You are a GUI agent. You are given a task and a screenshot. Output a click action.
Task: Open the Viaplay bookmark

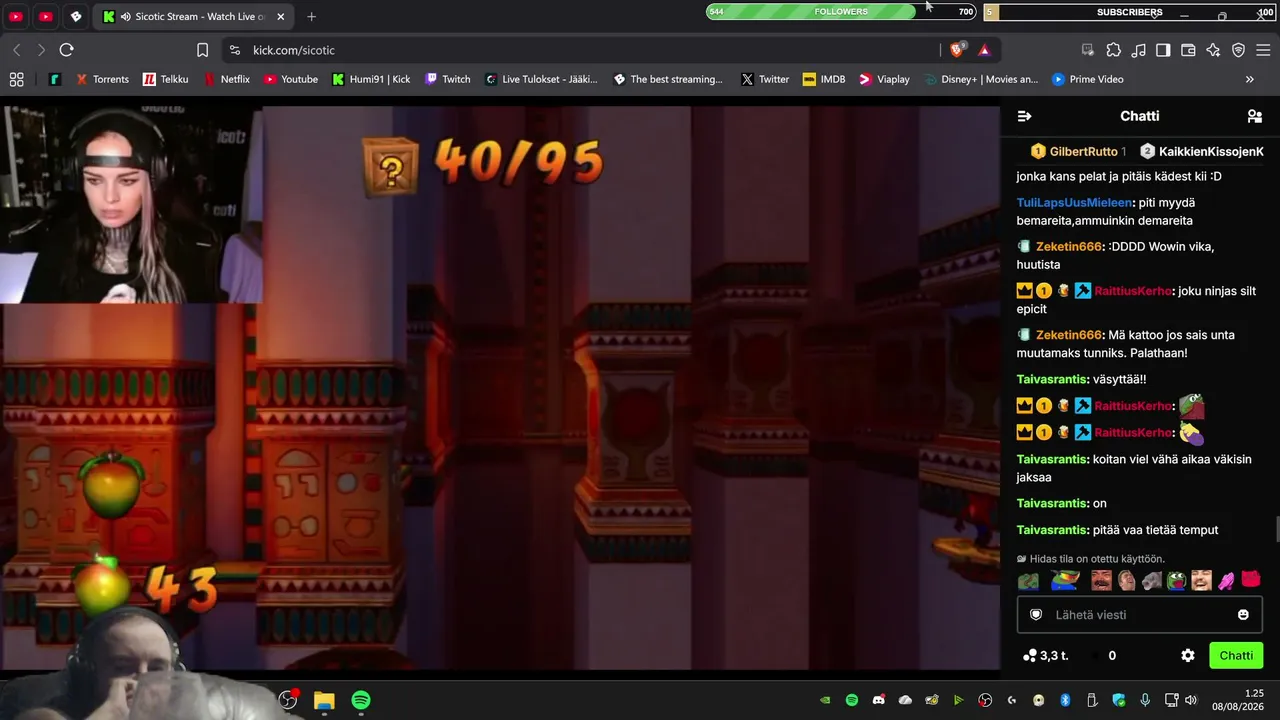[x=884, y=79]
